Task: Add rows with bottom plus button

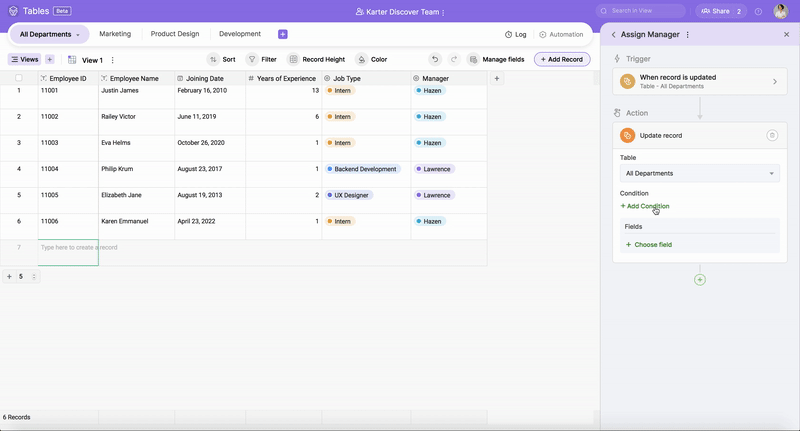Action: [9, 276]
